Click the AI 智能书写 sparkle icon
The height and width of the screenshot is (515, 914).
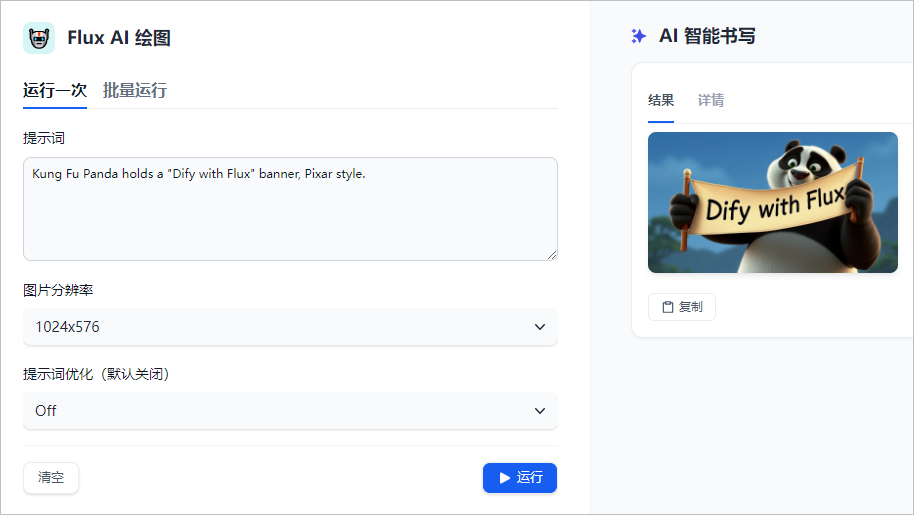[639, 36]
